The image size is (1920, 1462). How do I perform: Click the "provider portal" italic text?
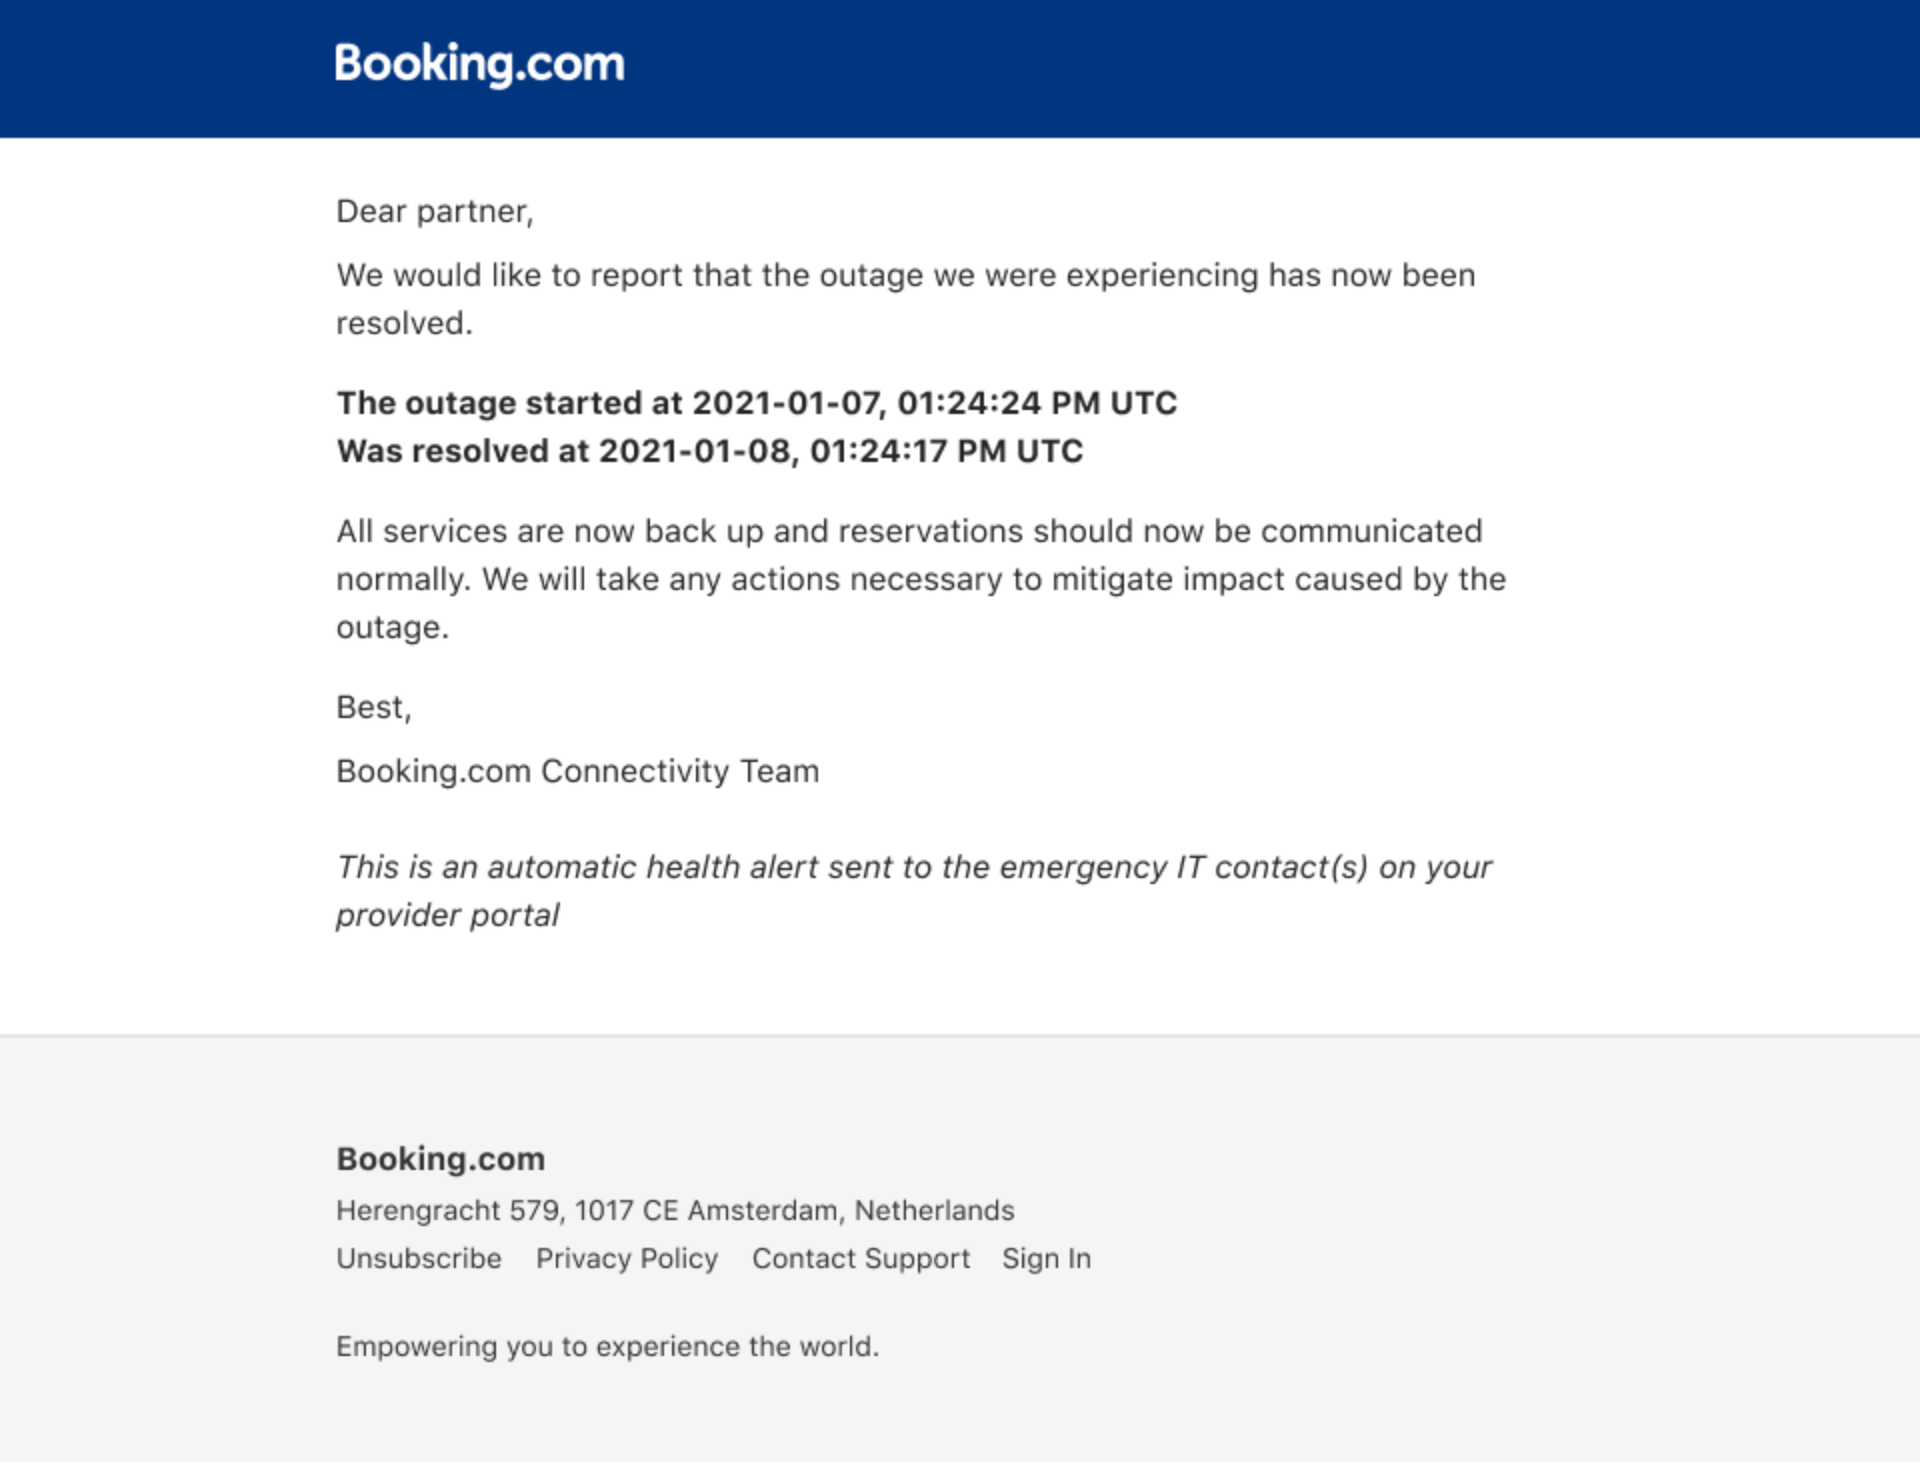point(447,915)
